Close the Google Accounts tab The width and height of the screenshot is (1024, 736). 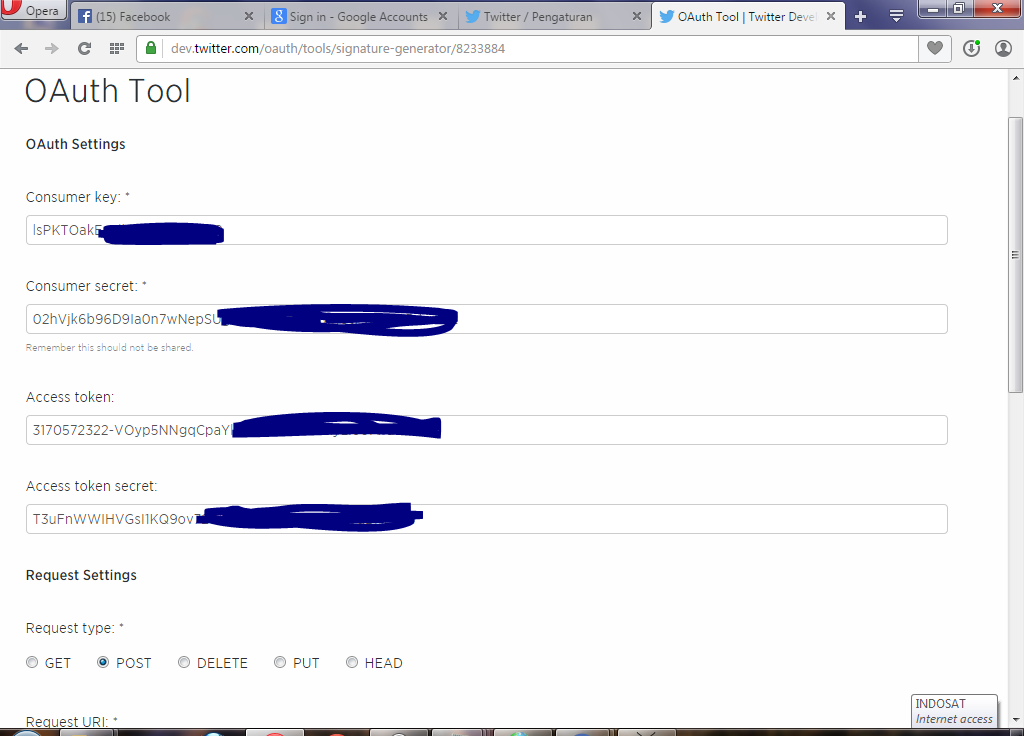point(443,16)
